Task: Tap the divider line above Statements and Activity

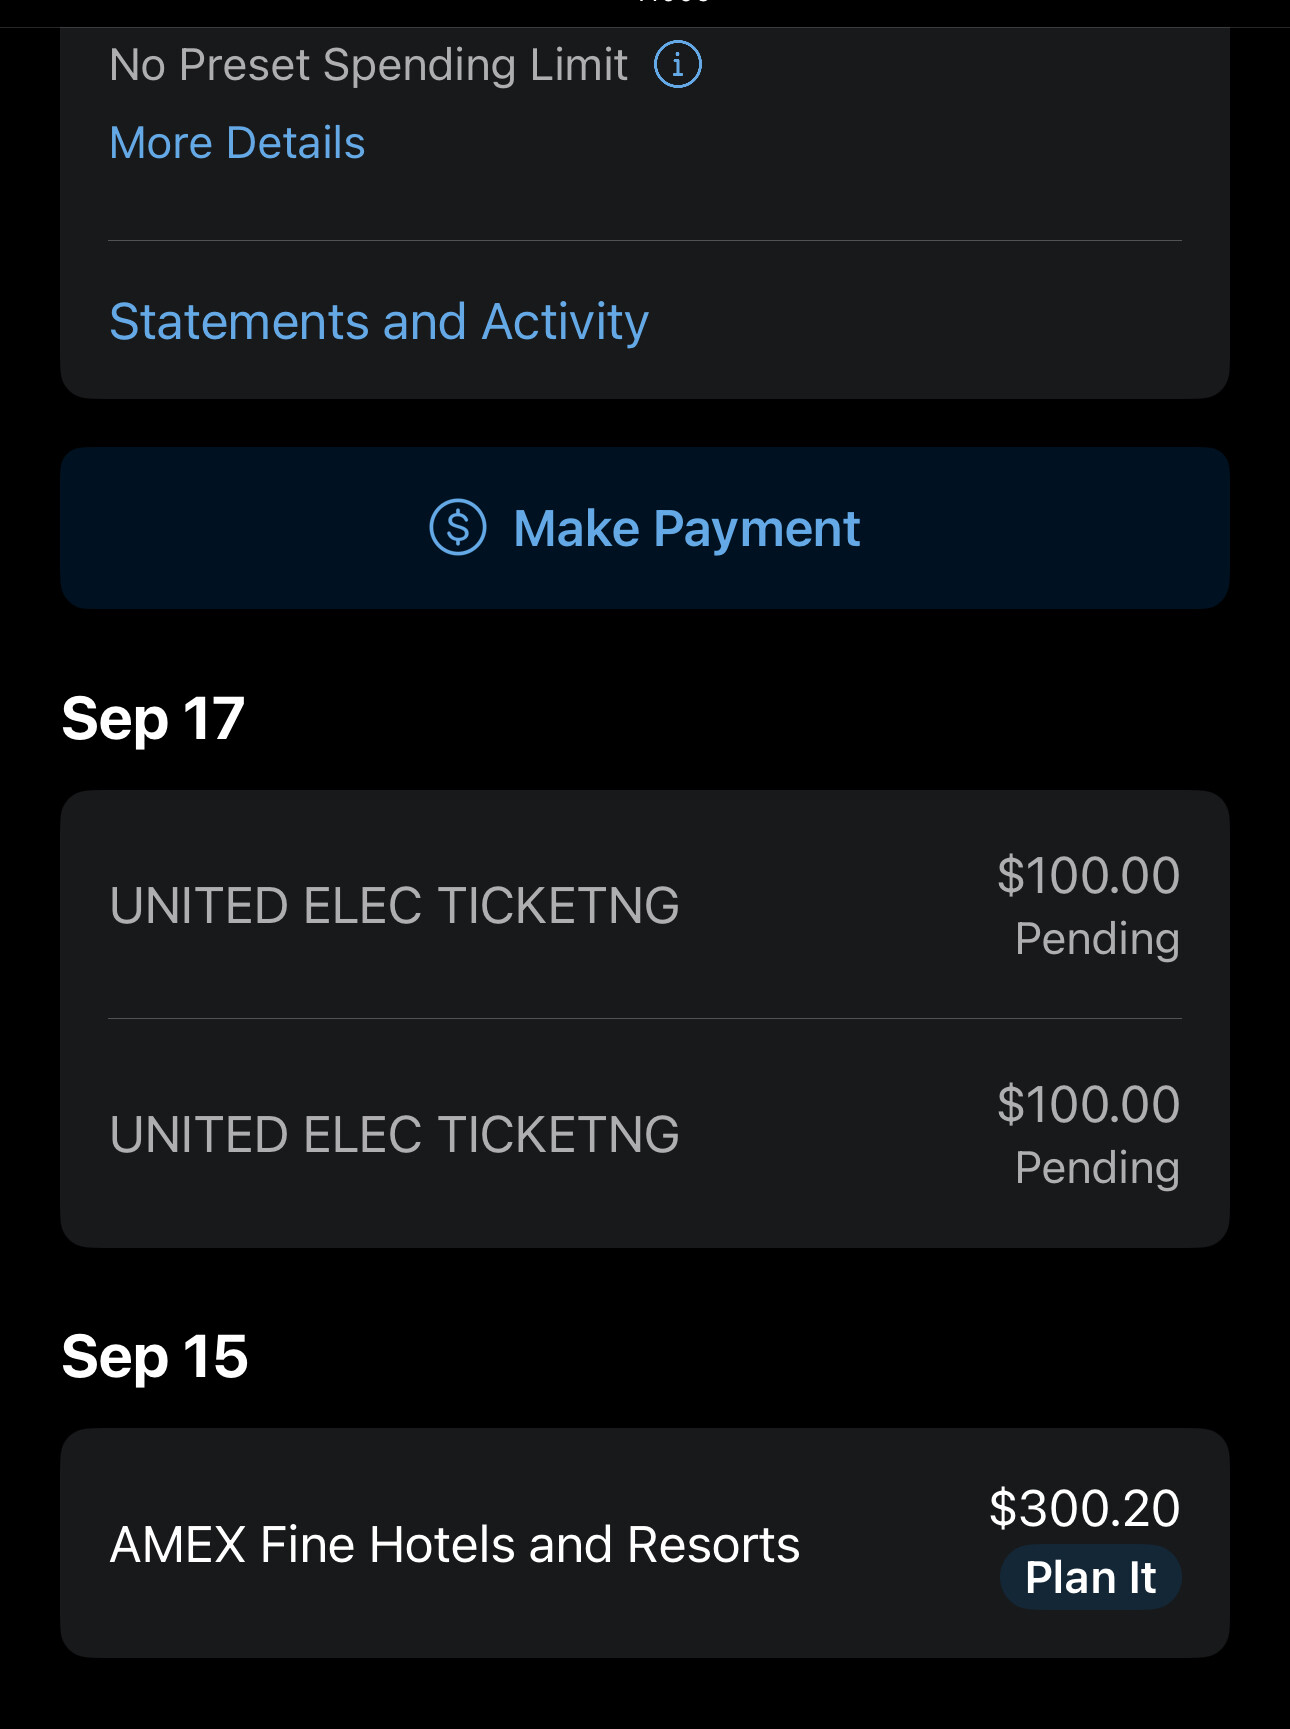Action: (x=644, y=241)
